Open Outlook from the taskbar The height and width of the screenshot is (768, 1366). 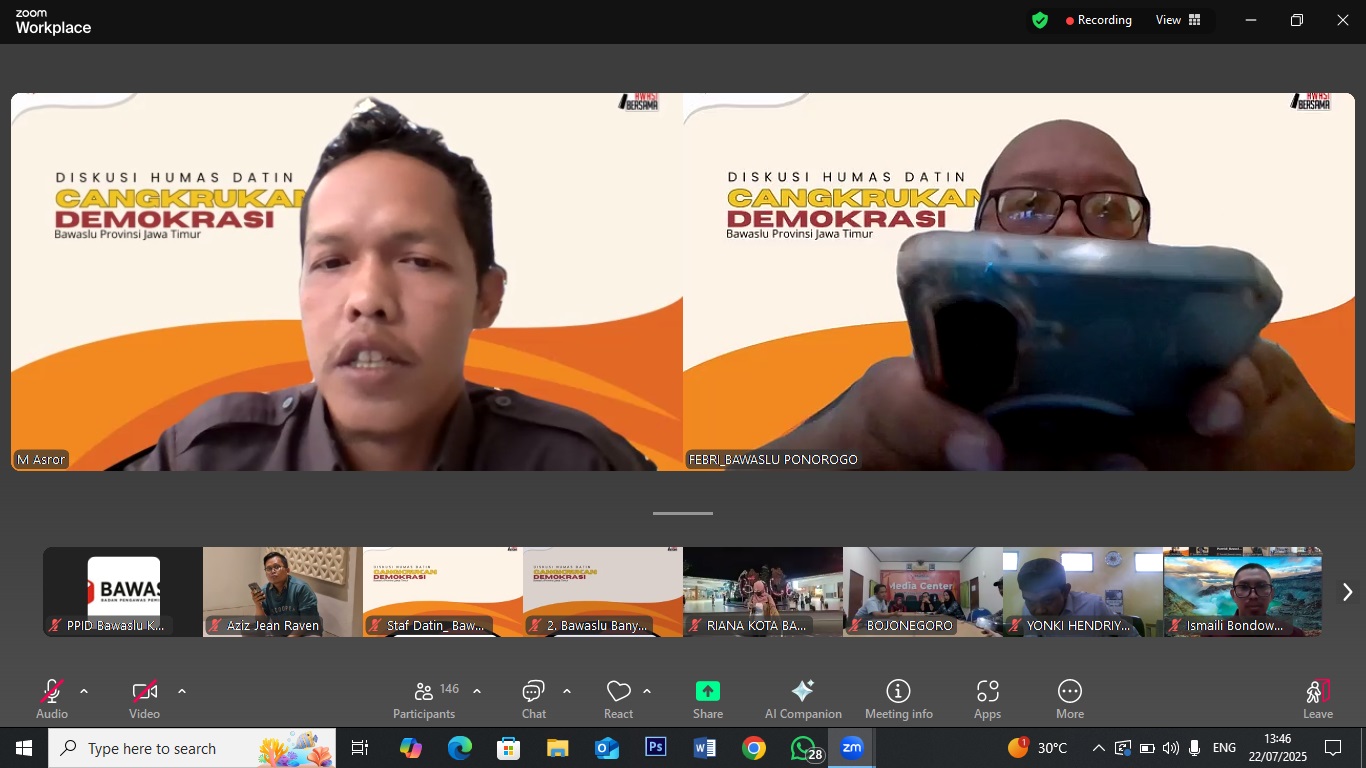point(607,748)
